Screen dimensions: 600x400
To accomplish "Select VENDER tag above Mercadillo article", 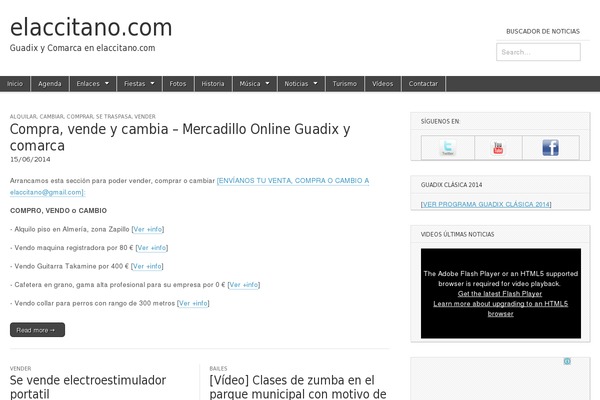I will pos(145,116).
